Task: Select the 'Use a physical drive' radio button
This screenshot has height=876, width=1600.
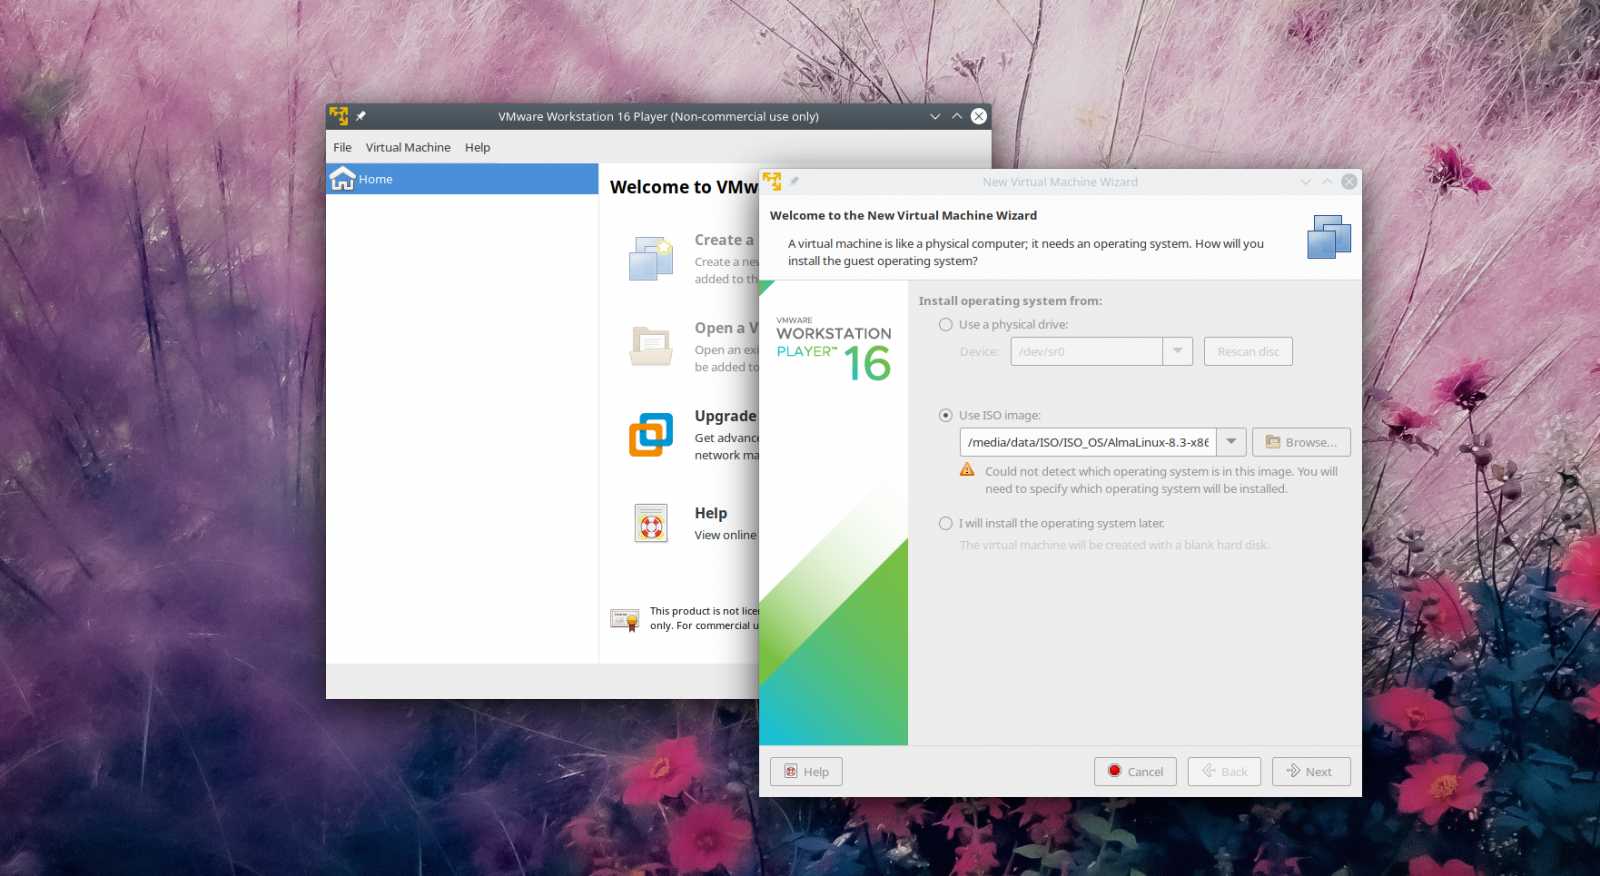Action: (x=945, y=325)
